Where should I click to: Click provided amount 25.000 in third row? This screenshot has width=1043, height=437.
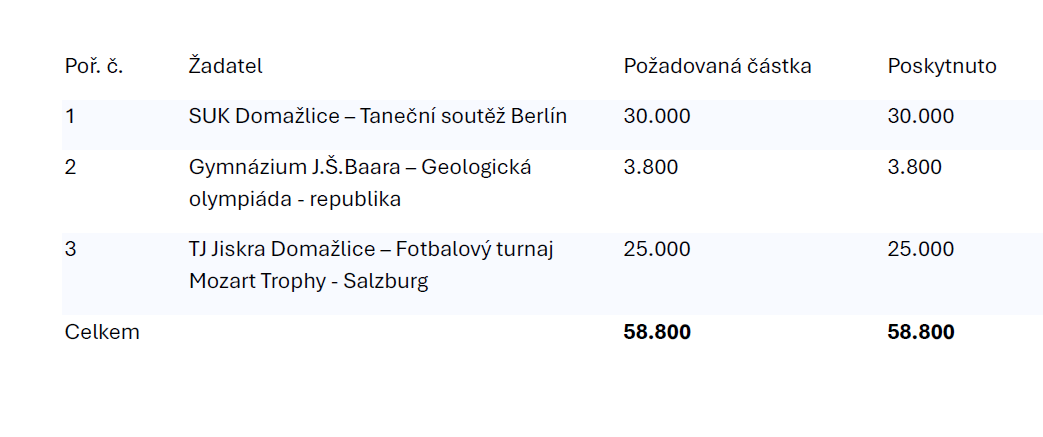point(921,249)
